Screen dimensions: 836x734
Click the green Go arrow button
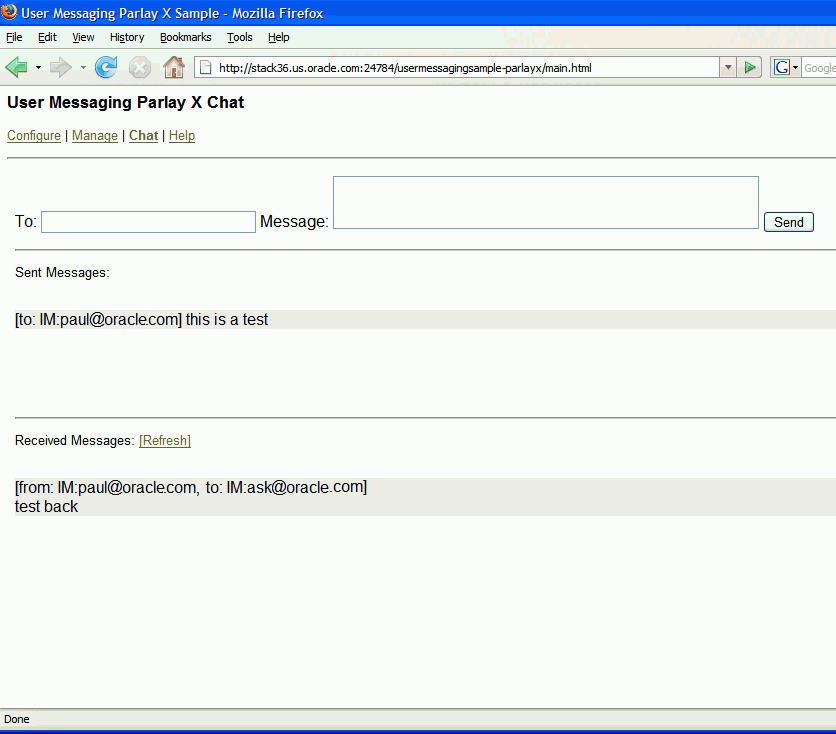750,68
